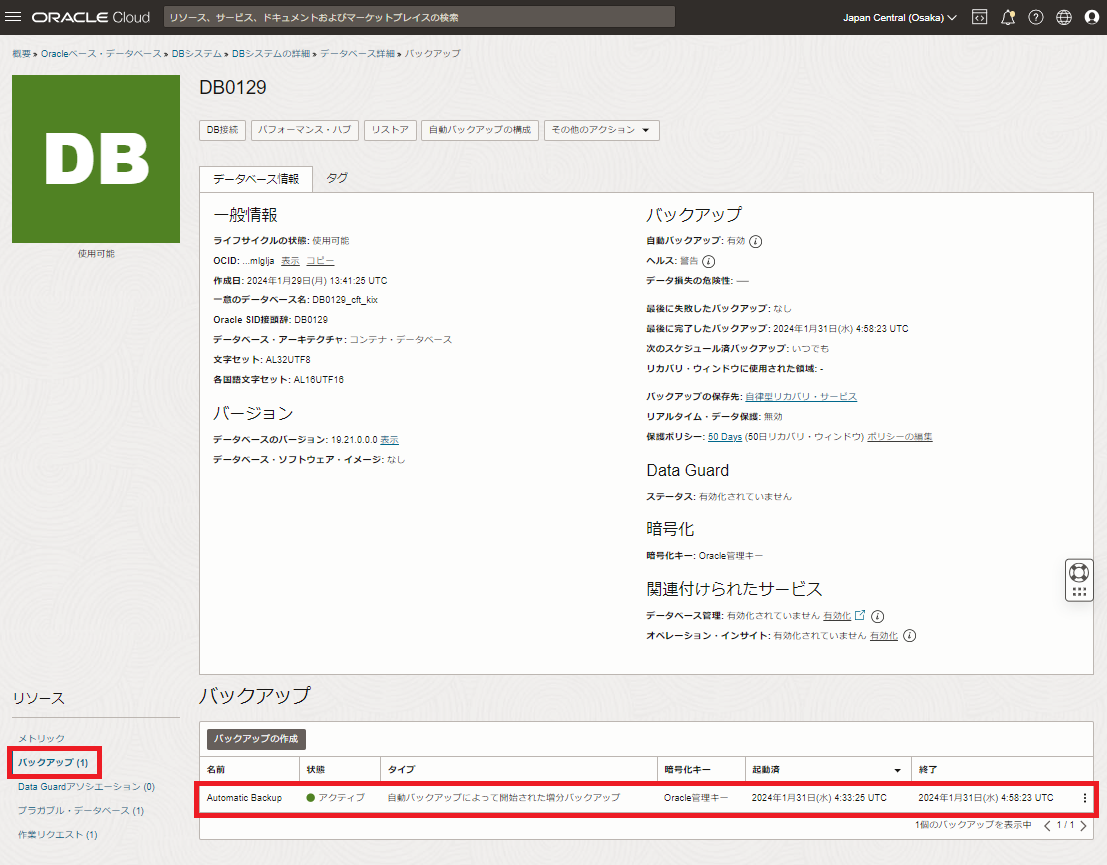This screenshot has width=1107, height=865.
Task: Expand the その他のアクション dropdown
Action: [601, 130]
